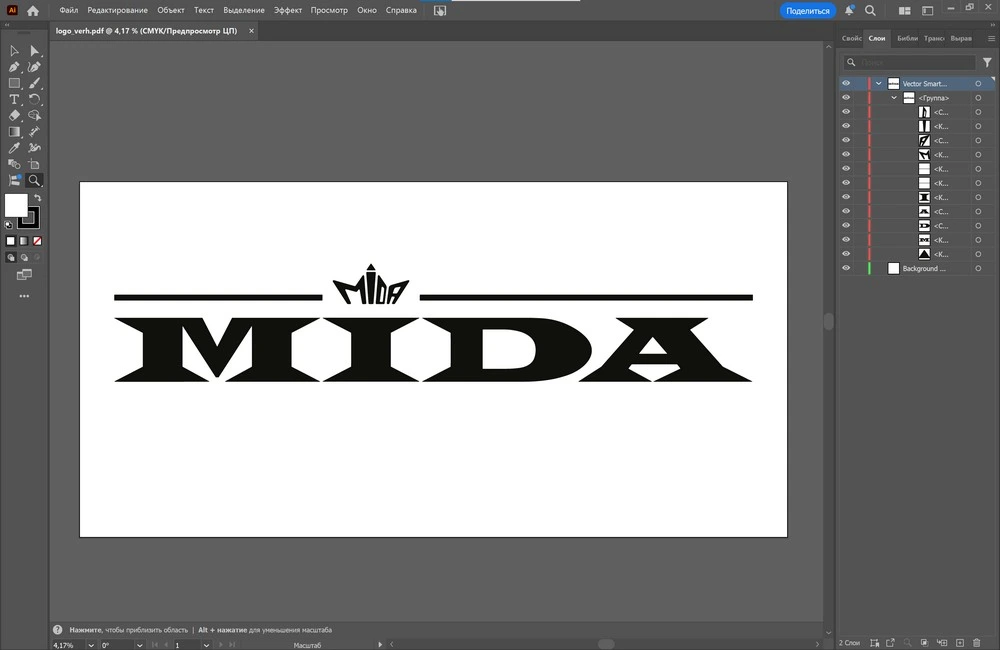Collapse the Vector Smart layer tree
1000x650 pixels.
[879, 84]
